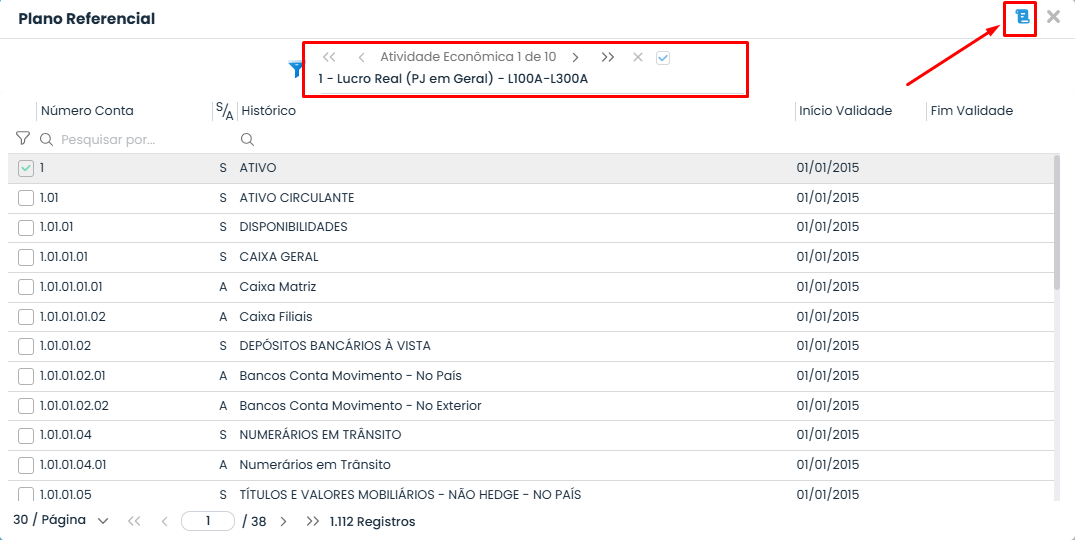Viewport: 1075px width, 540px height.
Task: Check the box for Bancos Conta Movimento - No Exterior
Action: point(25,406)
